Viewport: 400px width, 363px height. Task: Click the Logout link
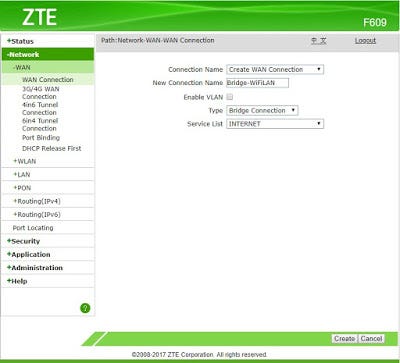point(365,41)
